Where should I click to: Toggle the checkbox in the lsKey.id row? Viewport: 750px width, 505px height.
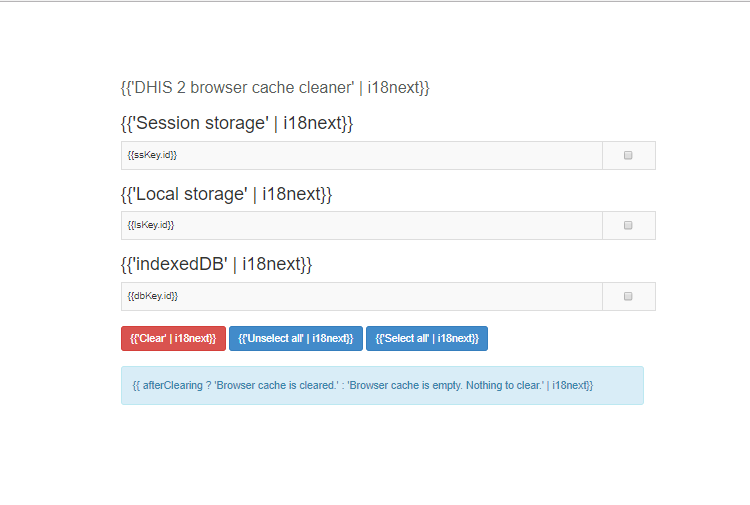point(628,225)
